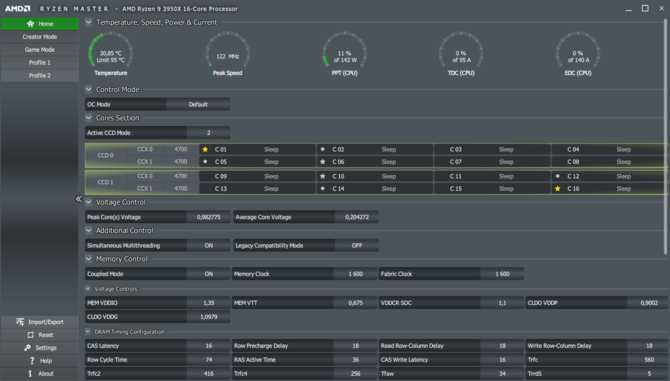Open Settings from the sidebar
This screenshot has height=381, width=670.
(39, 348)
